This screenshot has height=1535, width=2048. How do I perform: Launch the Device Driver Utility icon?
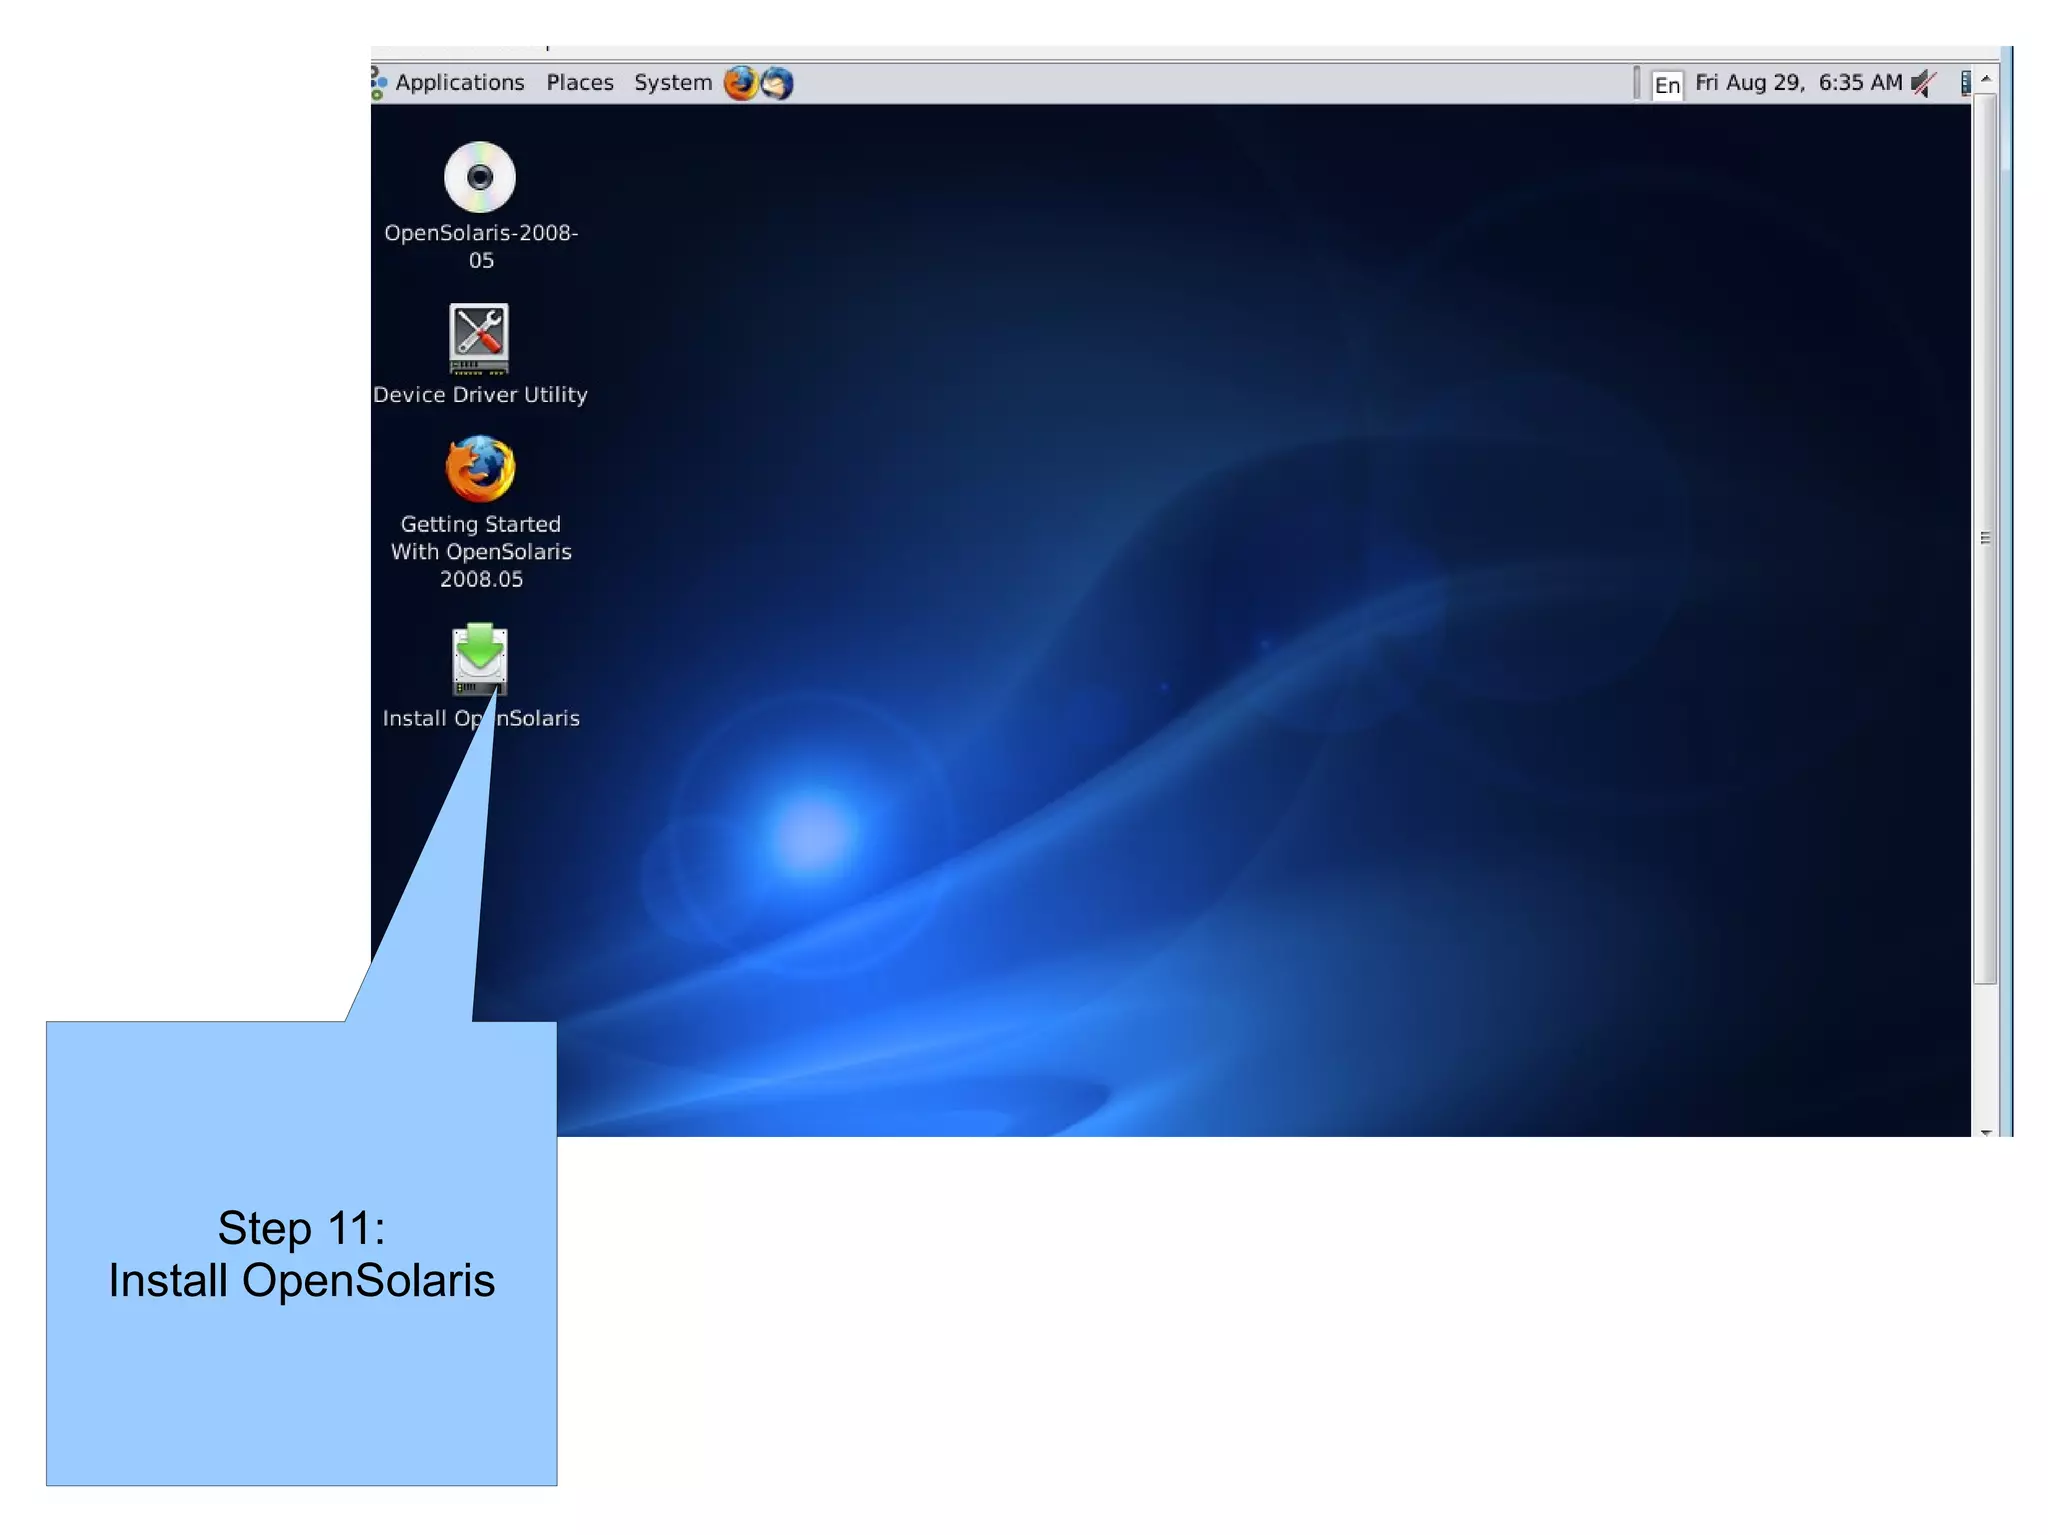(x=479, y=339)
